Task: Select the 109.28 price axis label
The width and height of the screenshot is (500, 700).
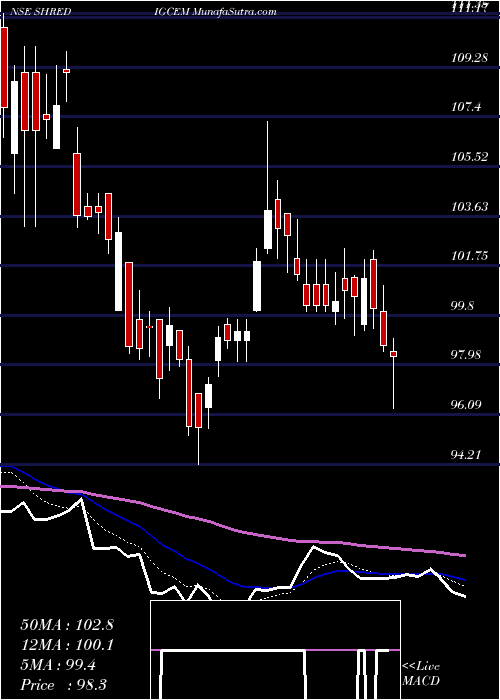Action: pos(469,58)
